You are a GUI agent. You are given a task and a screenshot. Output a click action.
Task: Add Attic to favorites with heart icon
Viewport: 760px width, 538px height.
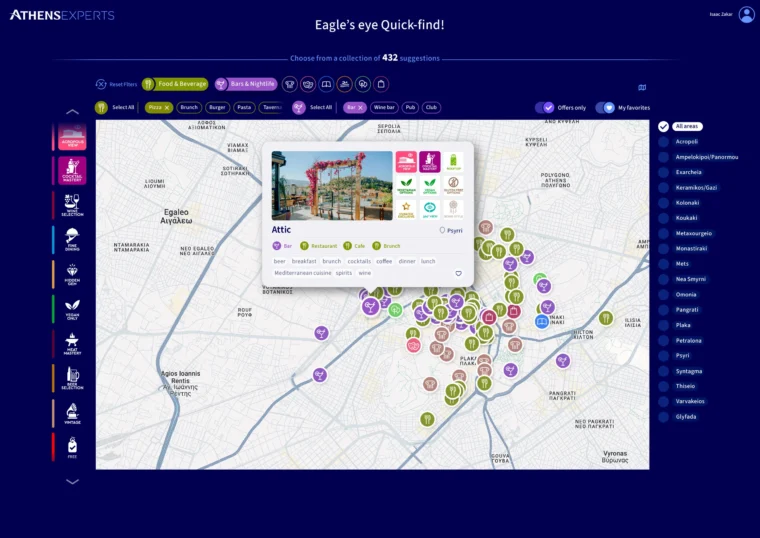pos(458,273)
